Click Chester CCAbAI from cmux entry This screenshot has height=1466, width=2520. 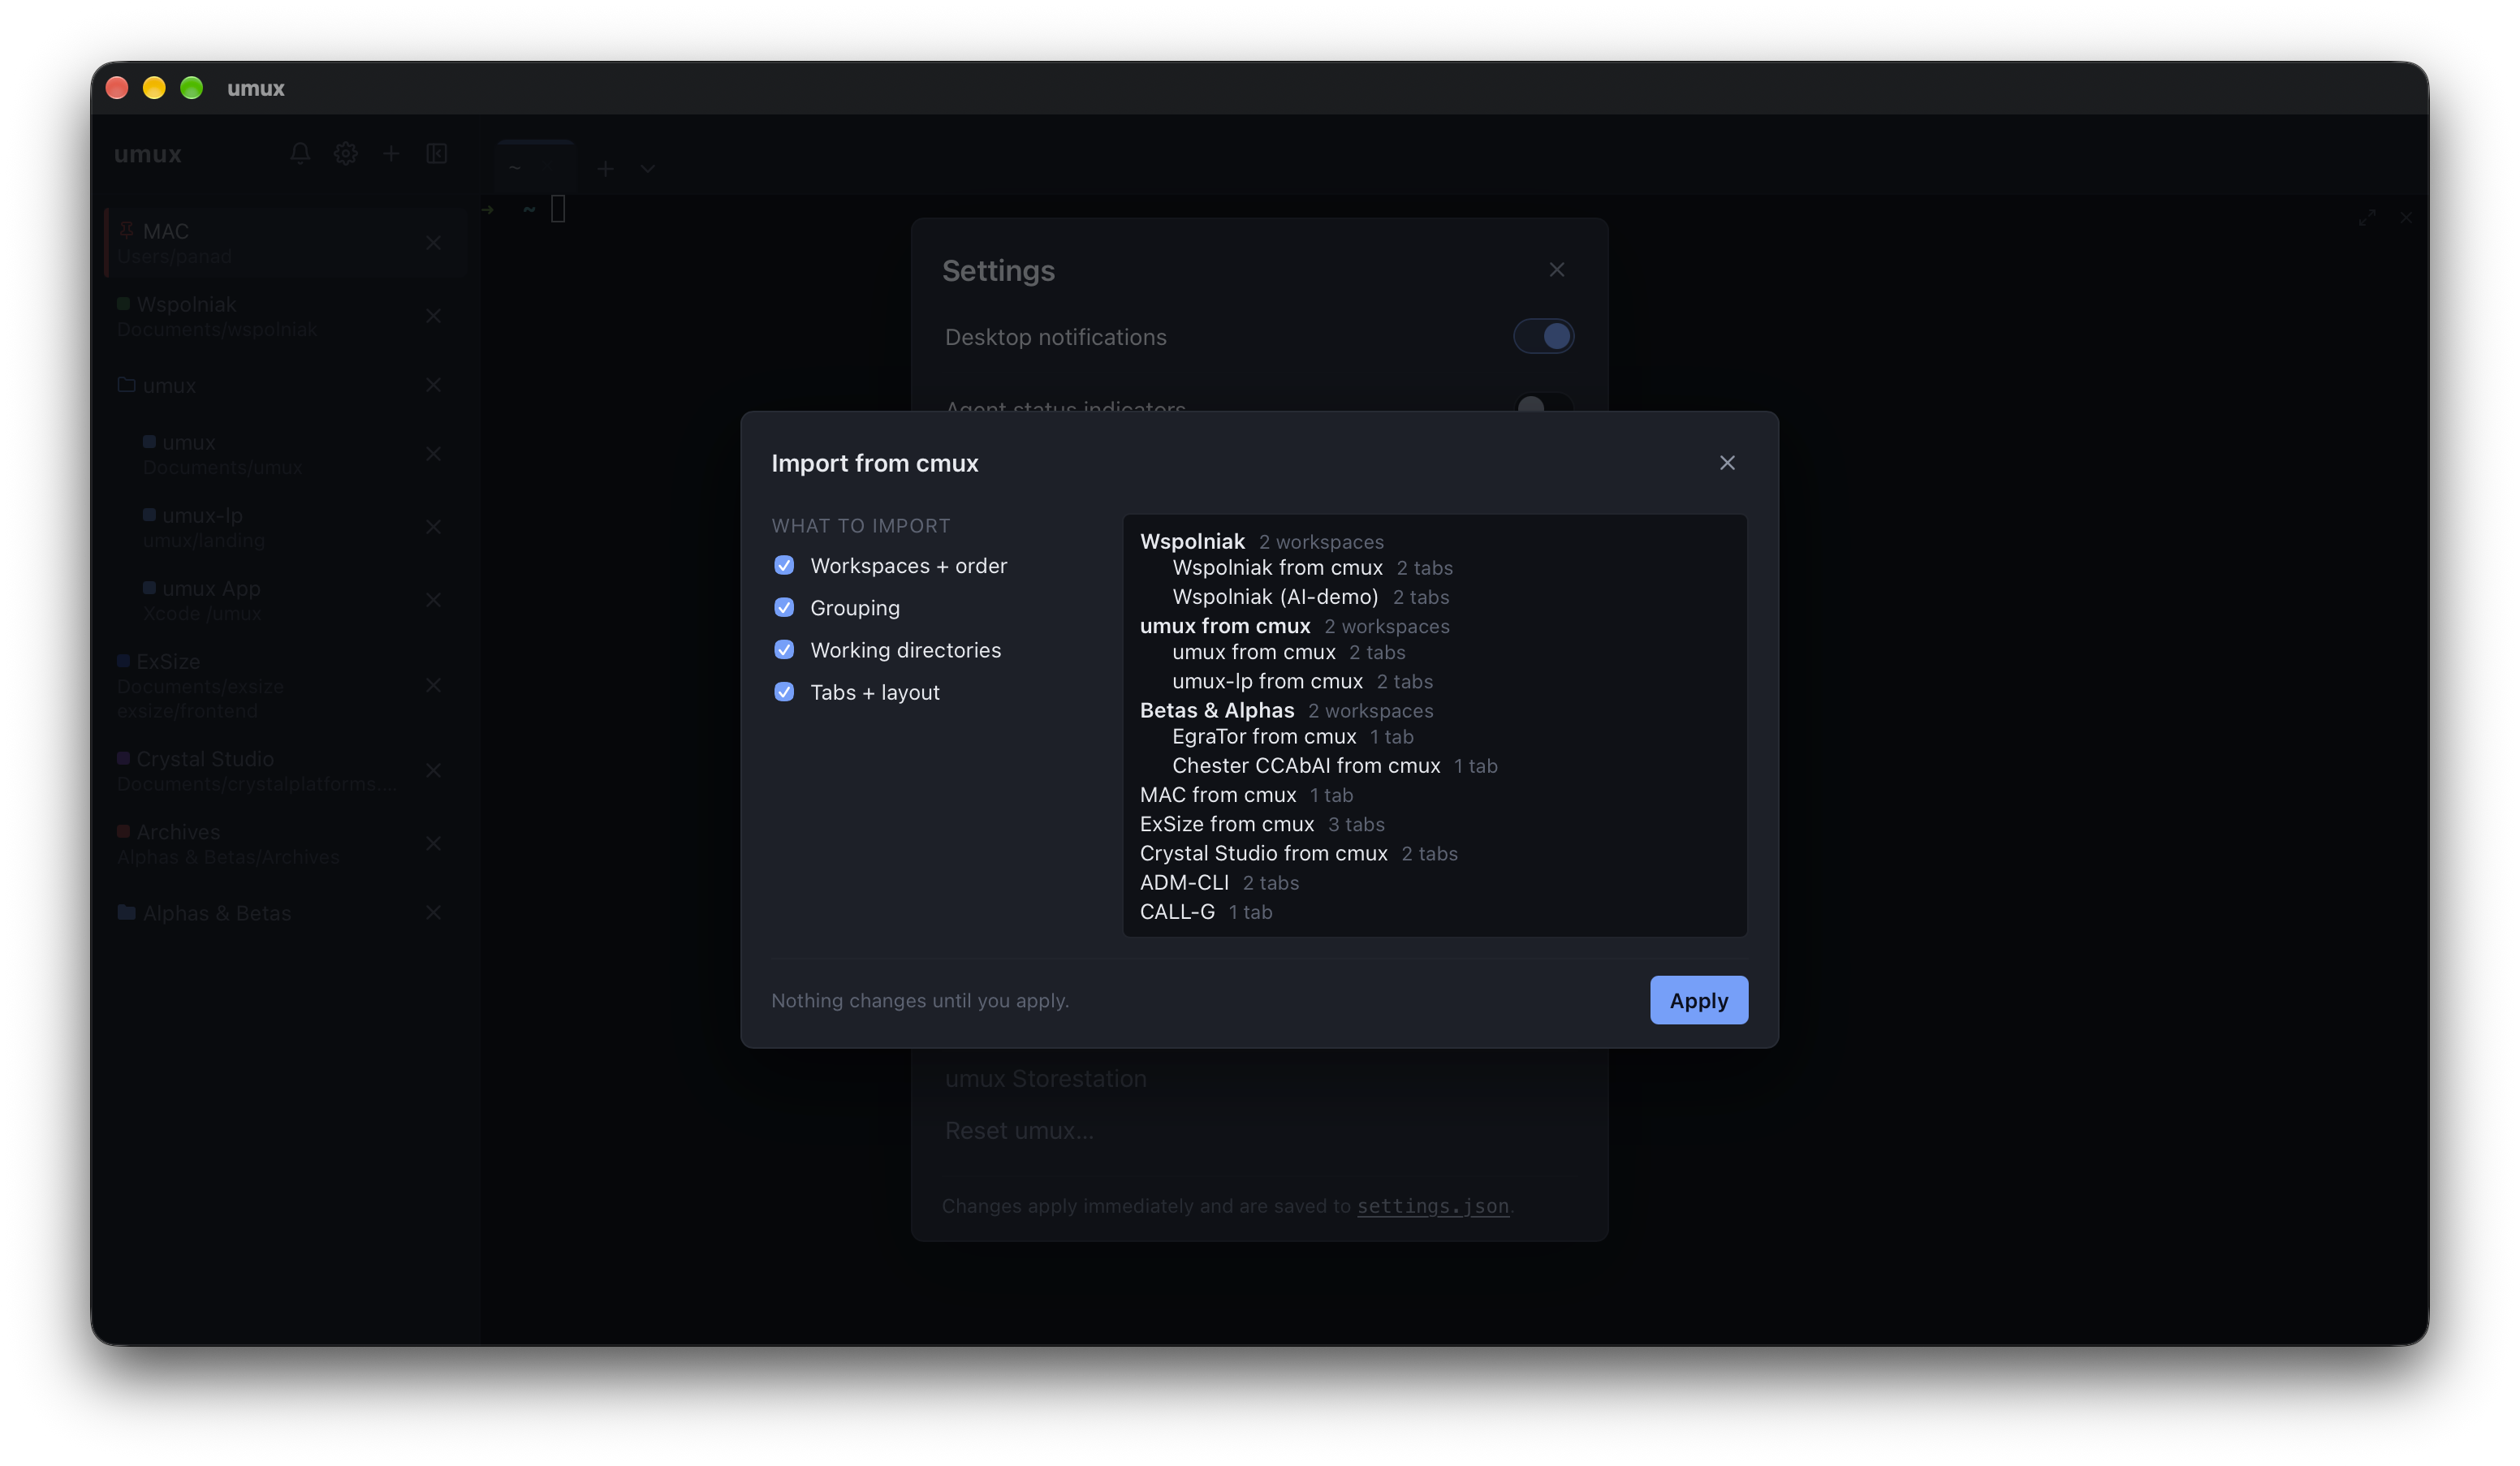click(x=1306, y=766)
